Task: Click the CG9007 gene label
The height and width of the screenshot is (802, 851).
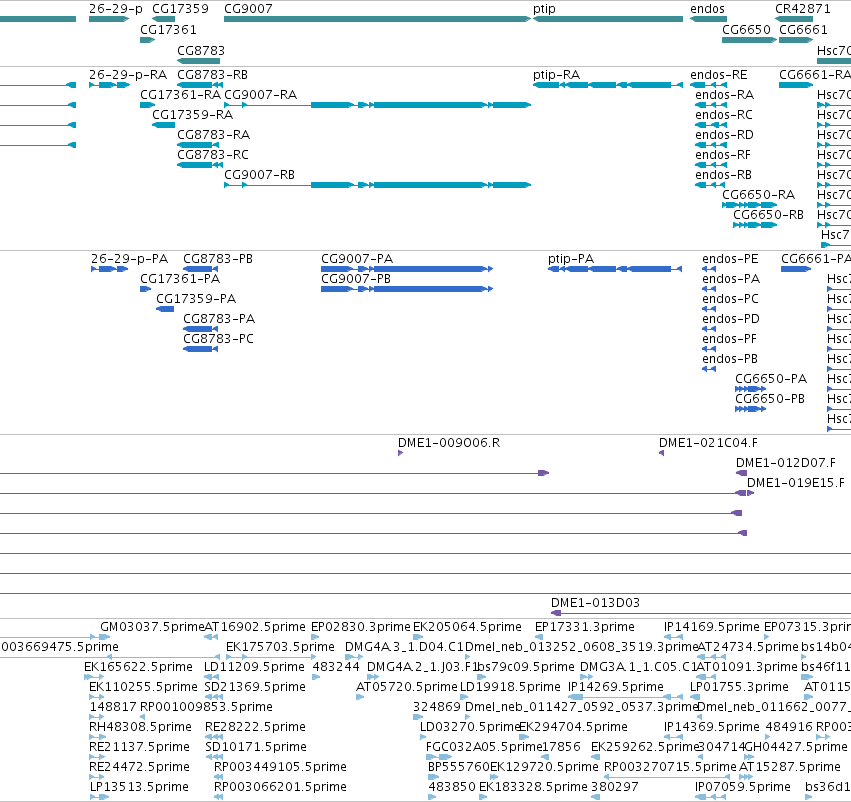Action: [248, 9]
